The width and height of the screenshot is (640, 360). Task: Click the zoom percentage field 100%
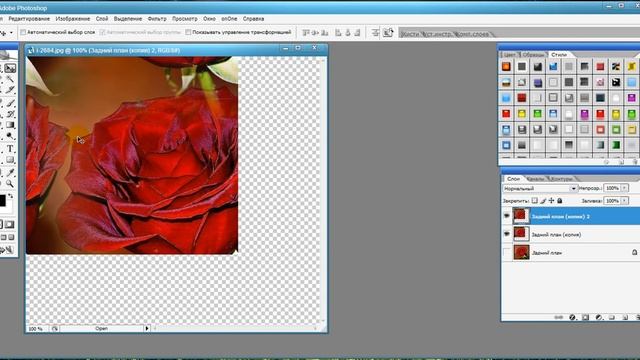36,329
